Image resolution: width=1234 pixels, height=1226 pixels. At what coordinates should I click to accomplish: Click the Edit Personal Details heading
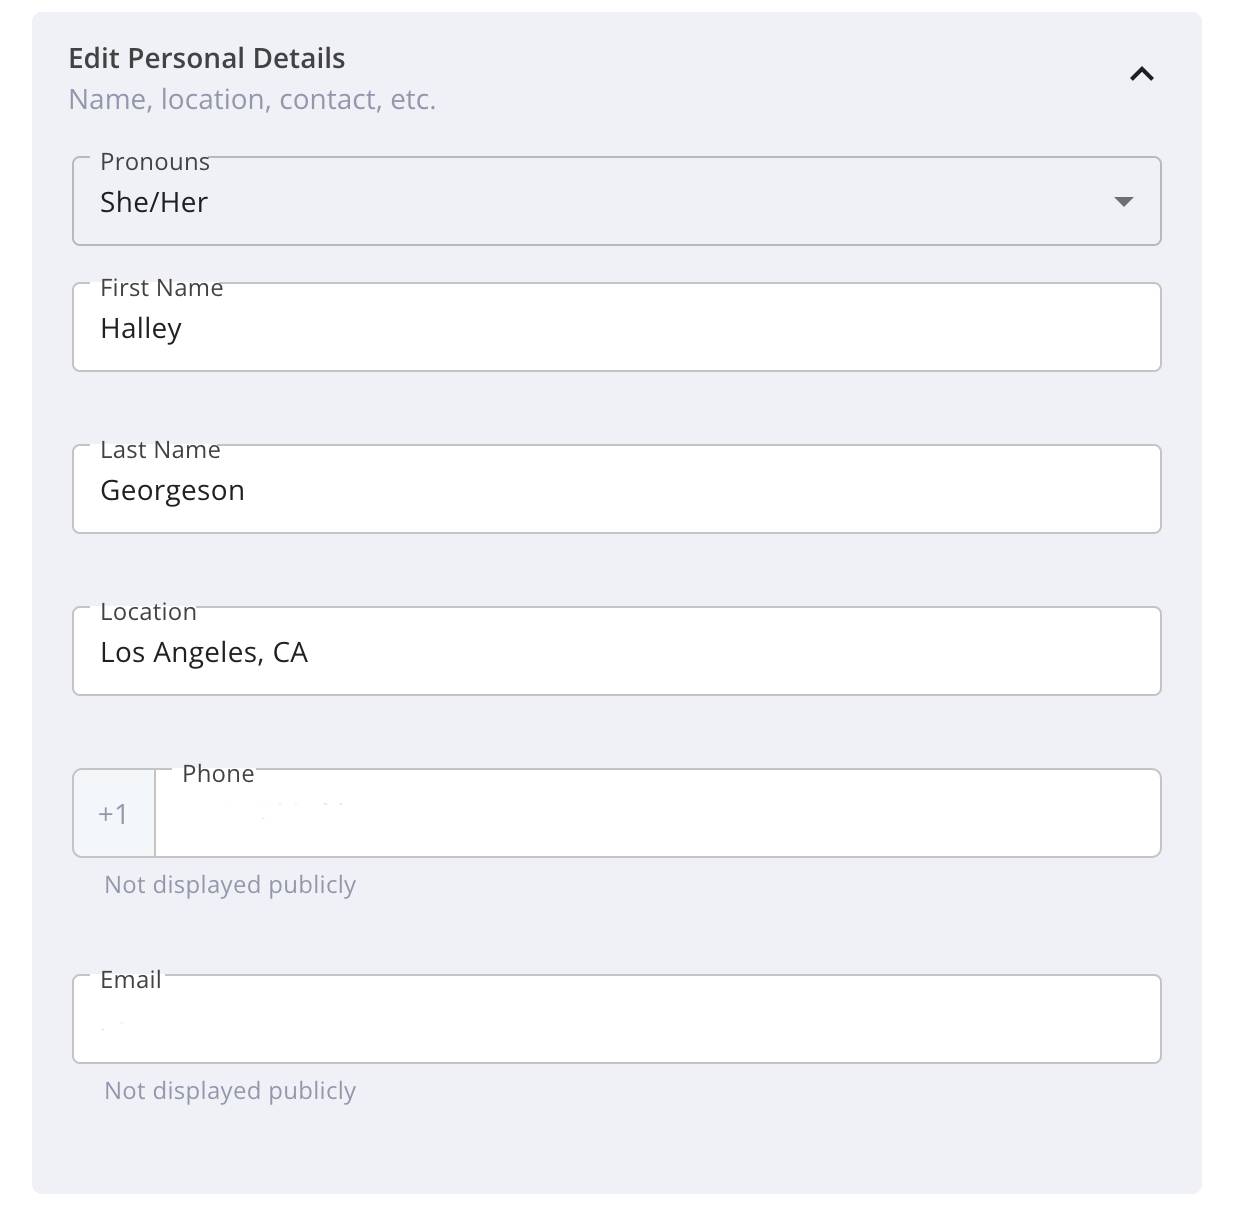tap(207, 58)
